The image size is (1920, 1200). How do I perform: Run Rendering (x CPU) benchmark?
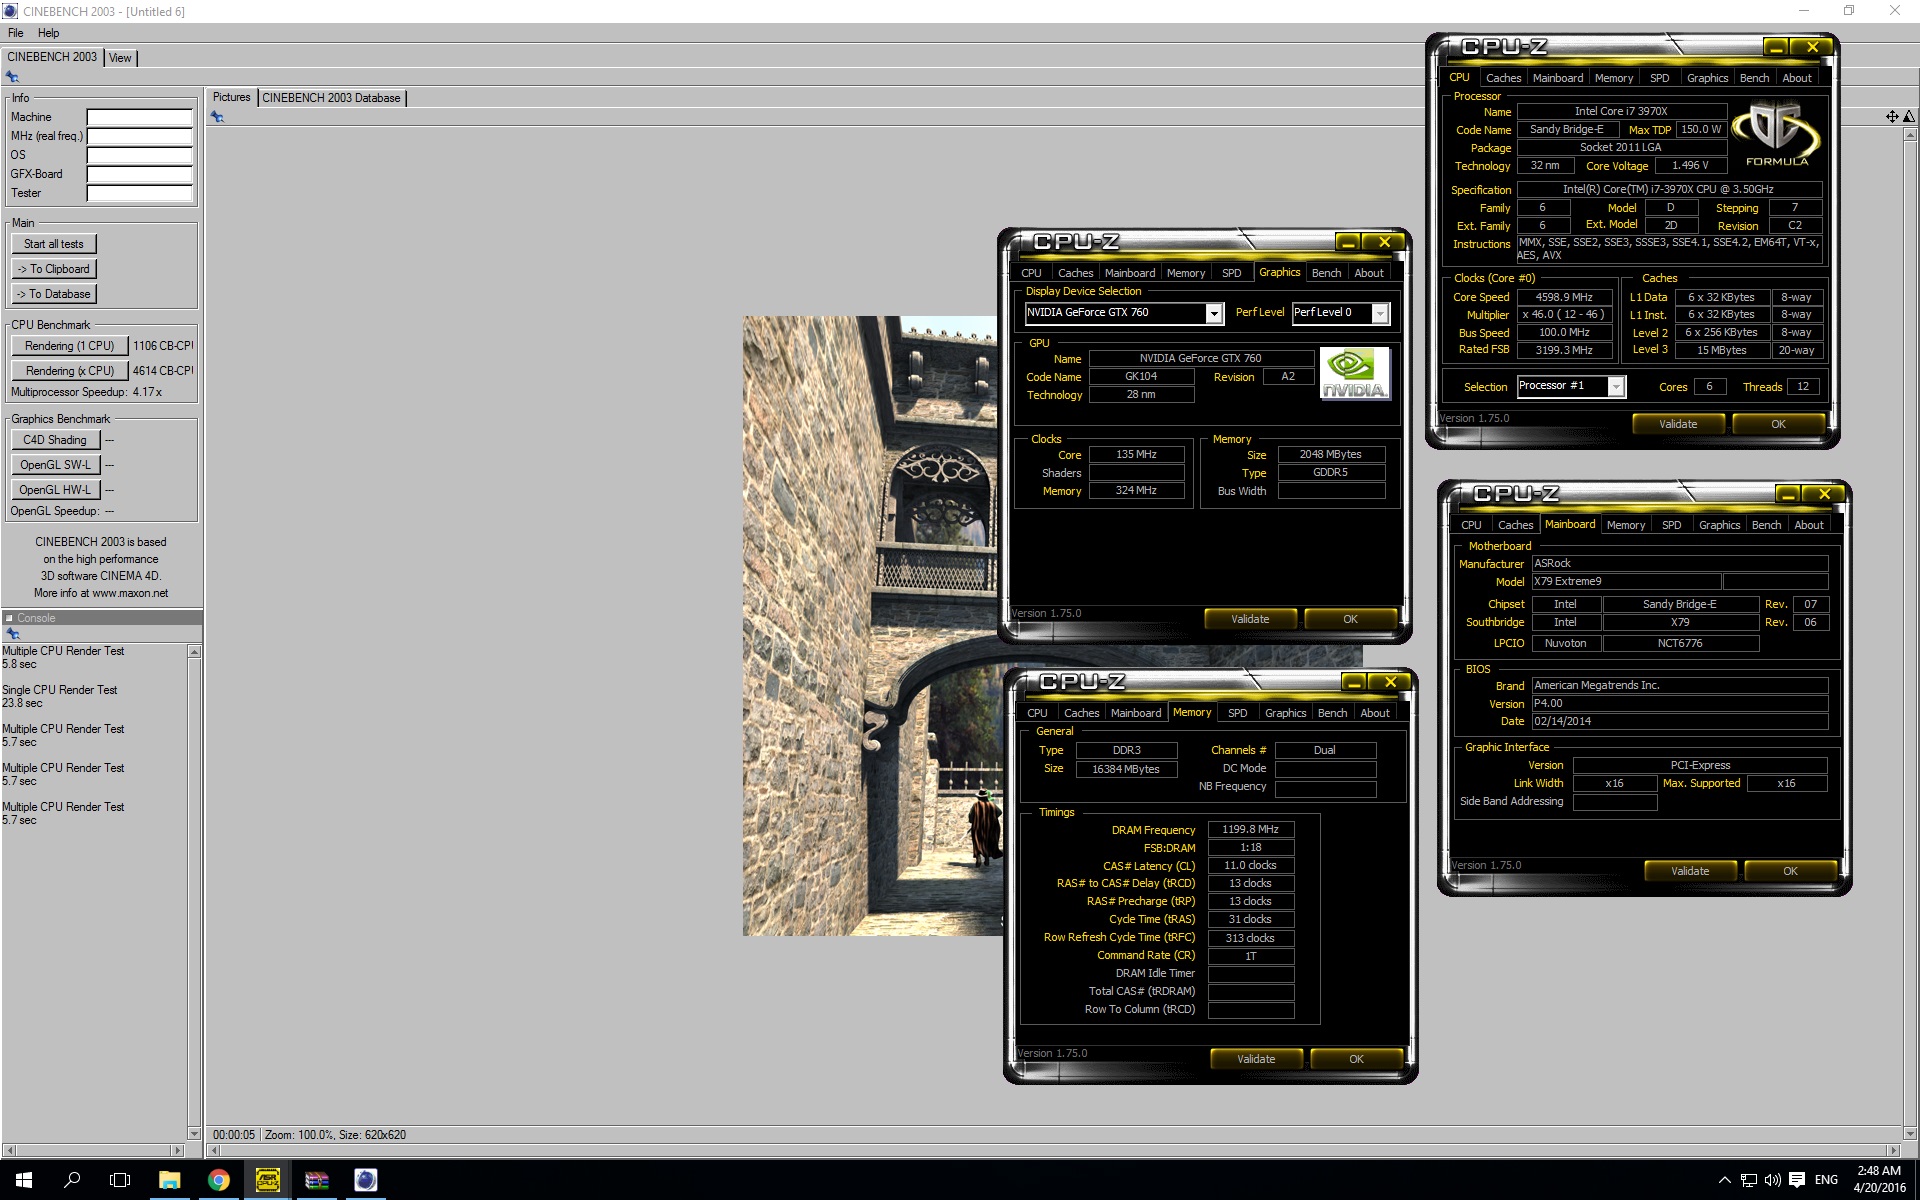[70, 371]
